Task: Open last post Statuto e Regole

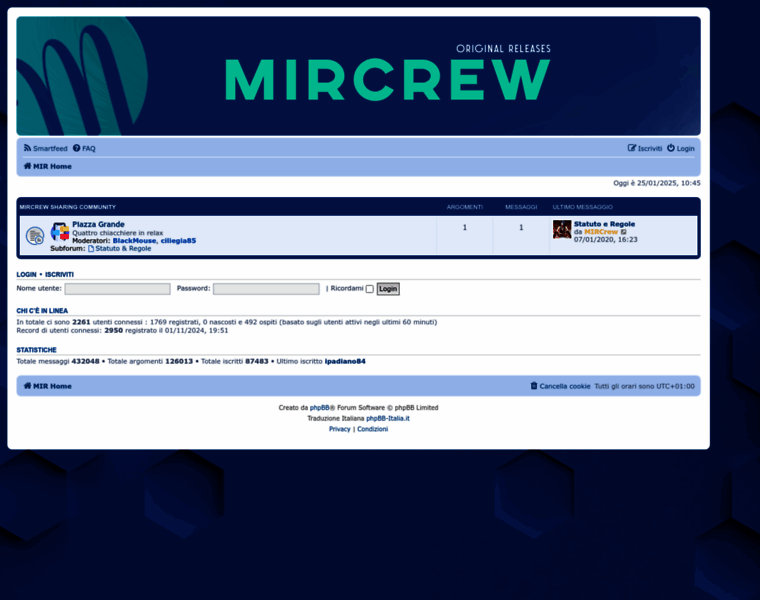Action: [x=604, y=224]
